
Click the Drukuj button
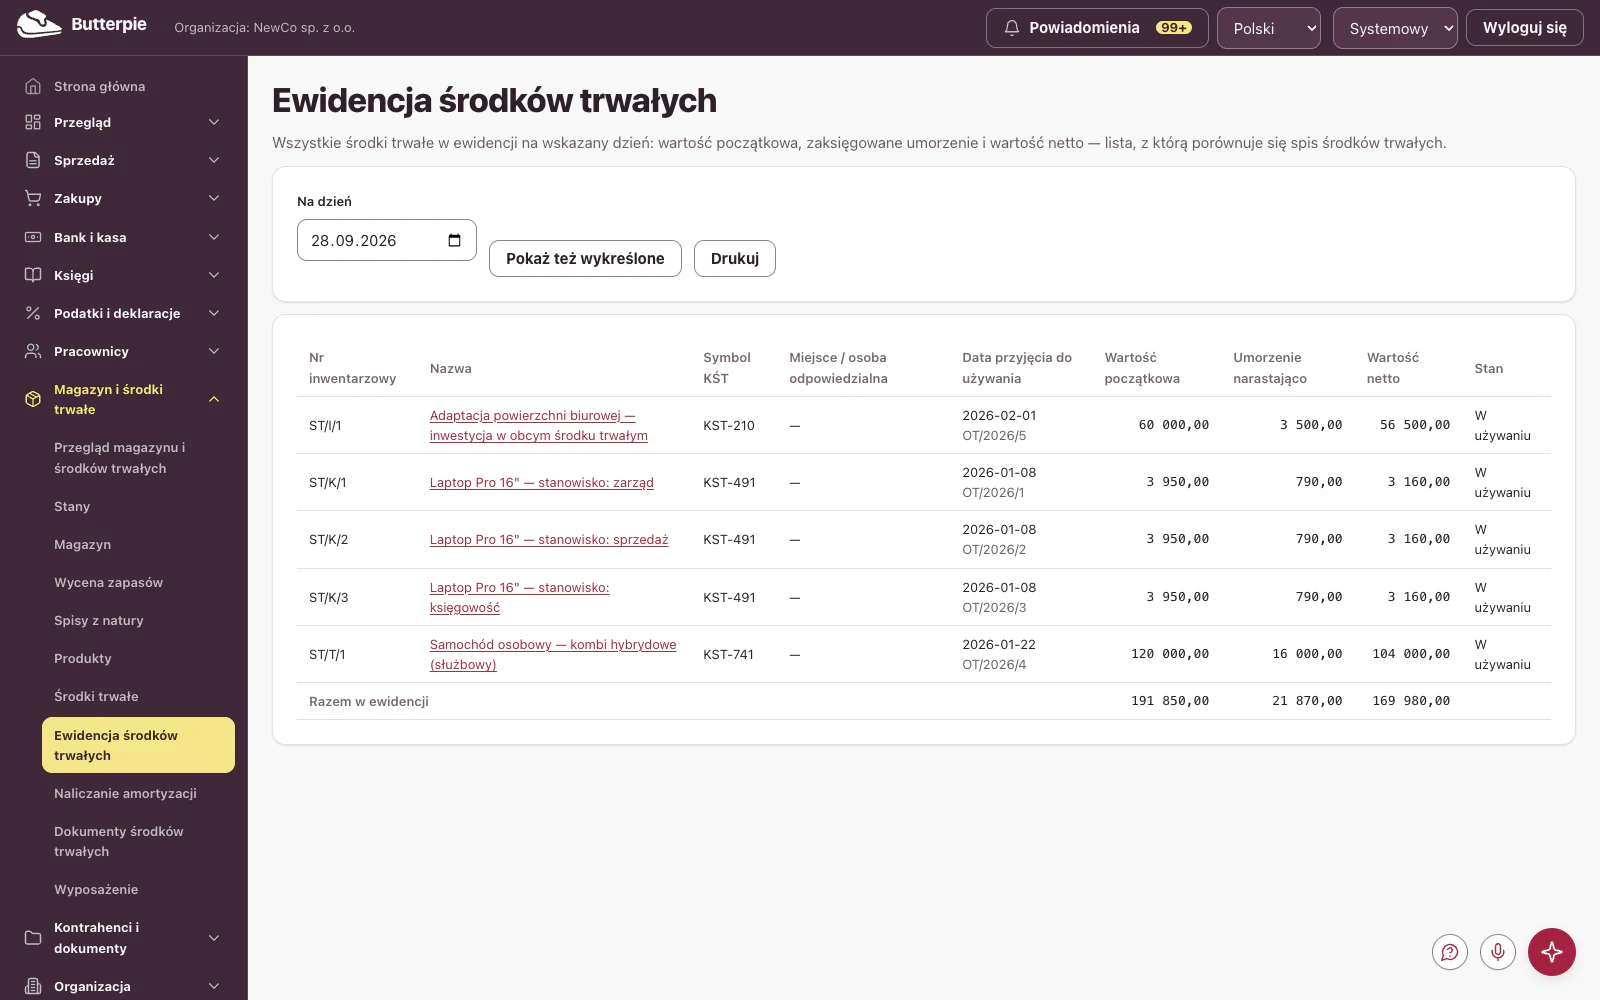click(735, 258)
